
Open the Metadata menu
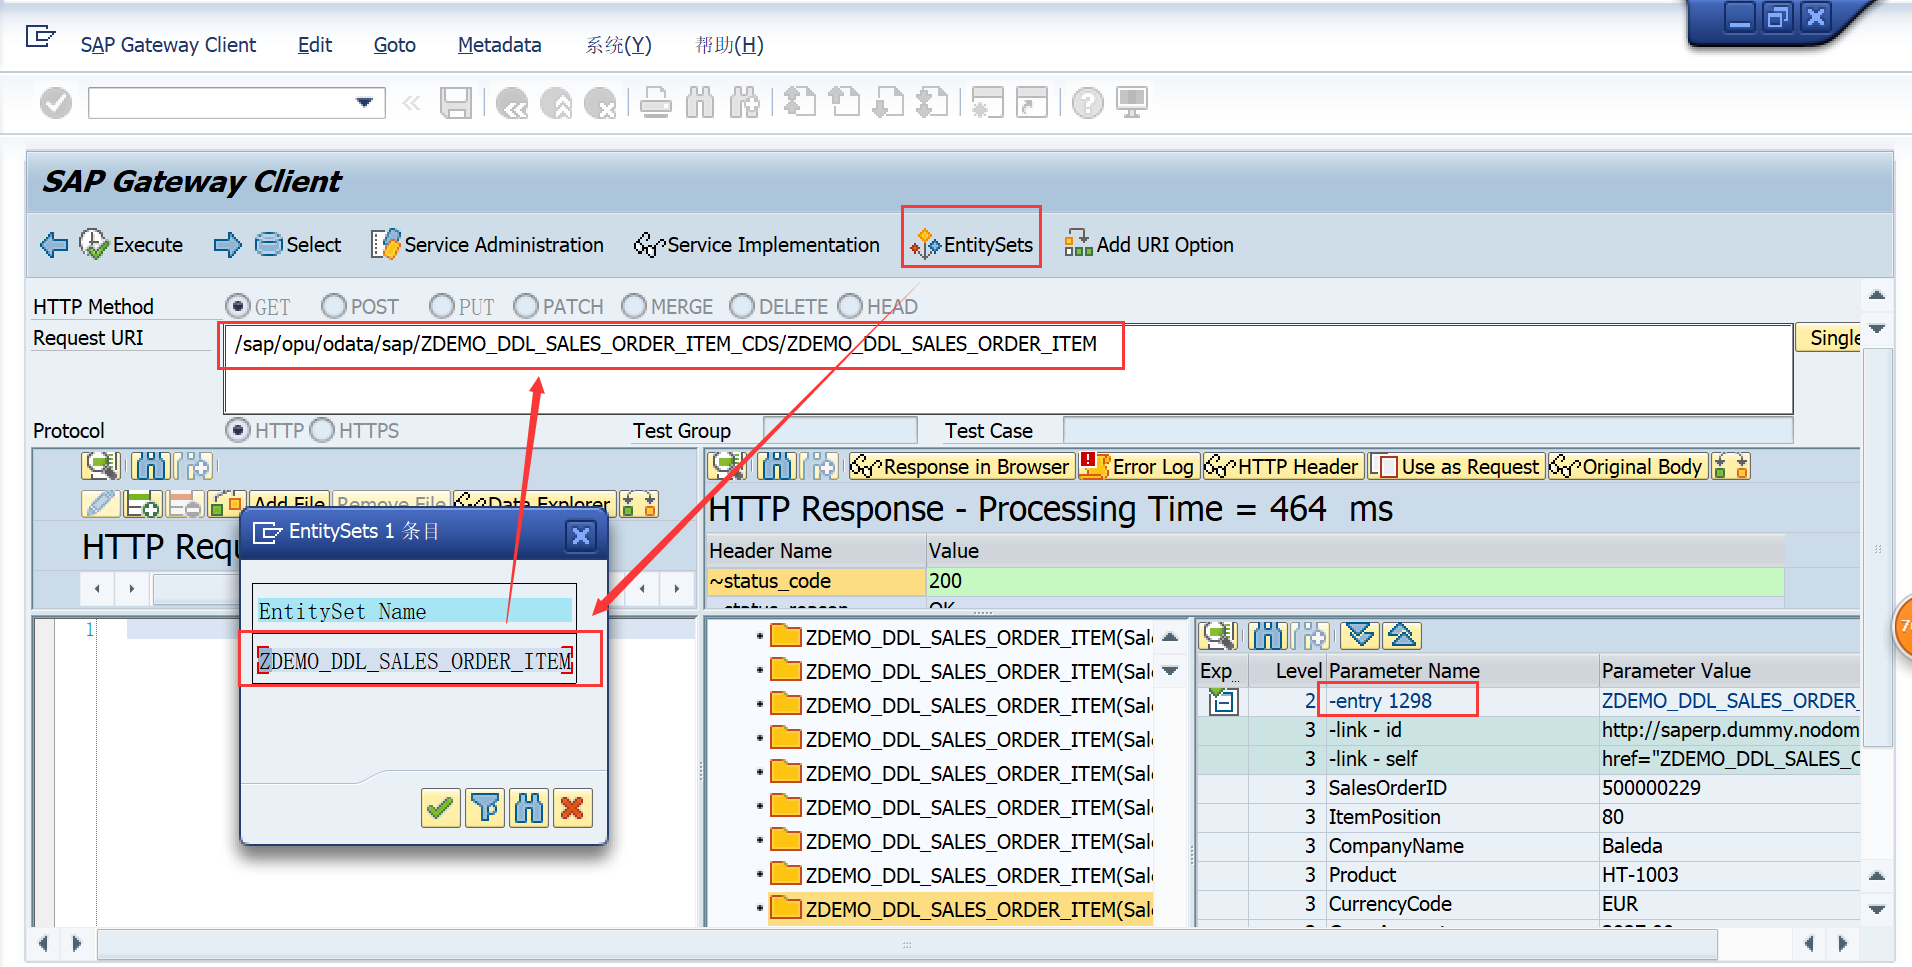pyautogui.click(x=499, y=45)
